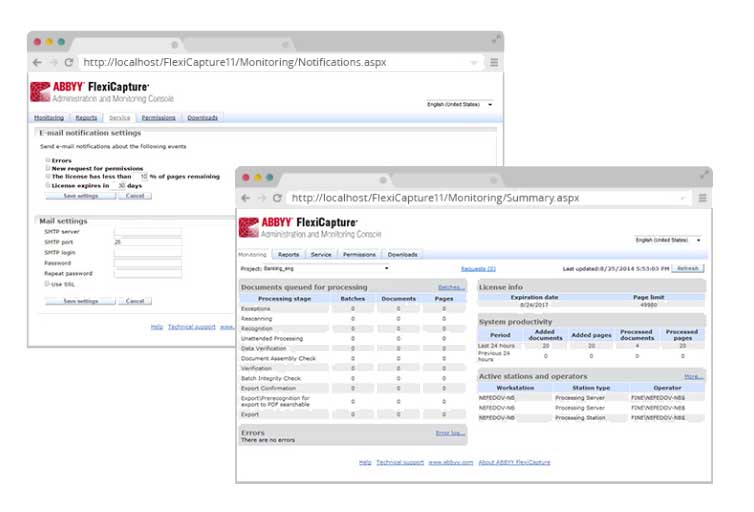Go forward in the Summary browser window
The width and height of the screenshot is (754, 512).
coord(262,198)
